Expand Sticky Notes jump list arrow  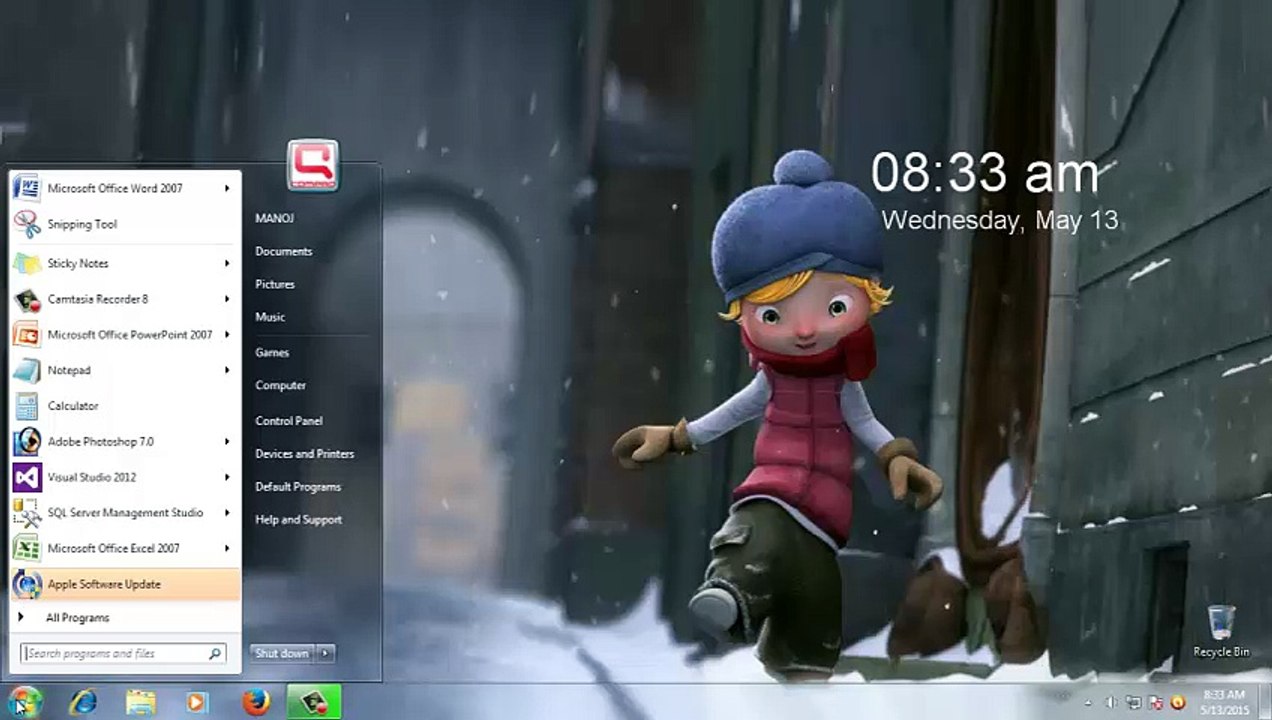click(227, 263)
